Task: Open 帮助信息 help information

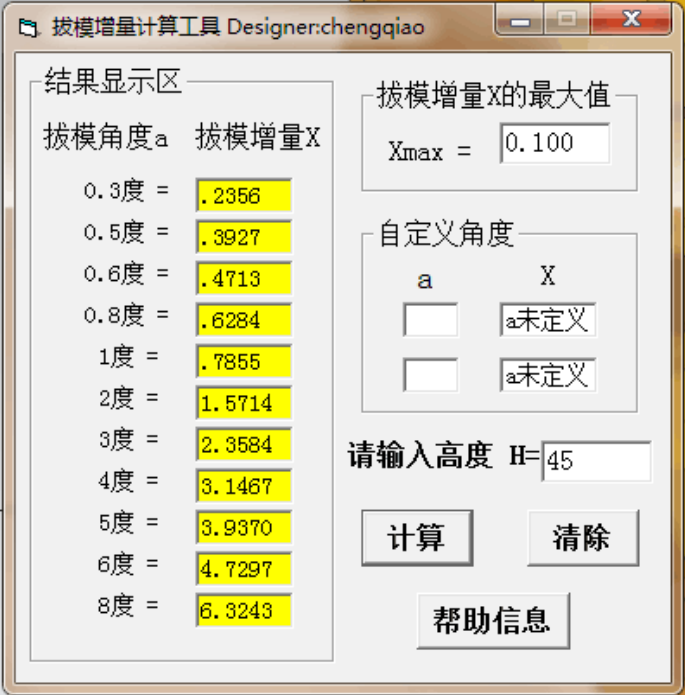Action: tap(492, 621)
